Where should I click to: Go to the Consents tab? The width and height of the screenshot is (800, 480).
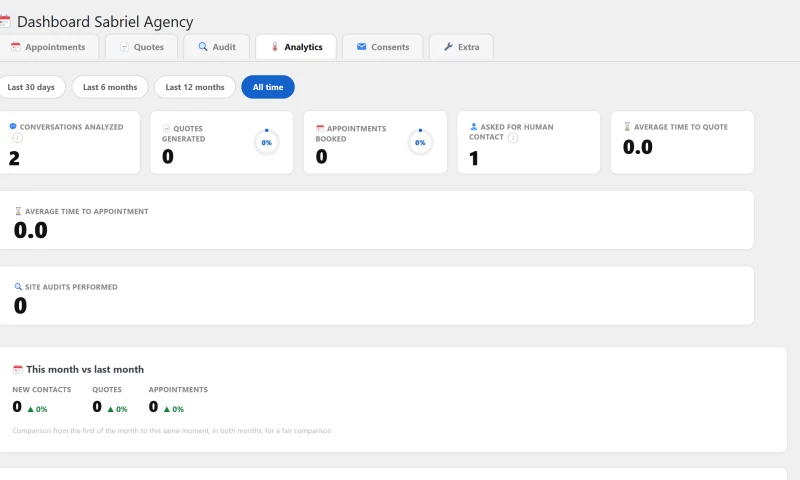[x=383, y=47]
